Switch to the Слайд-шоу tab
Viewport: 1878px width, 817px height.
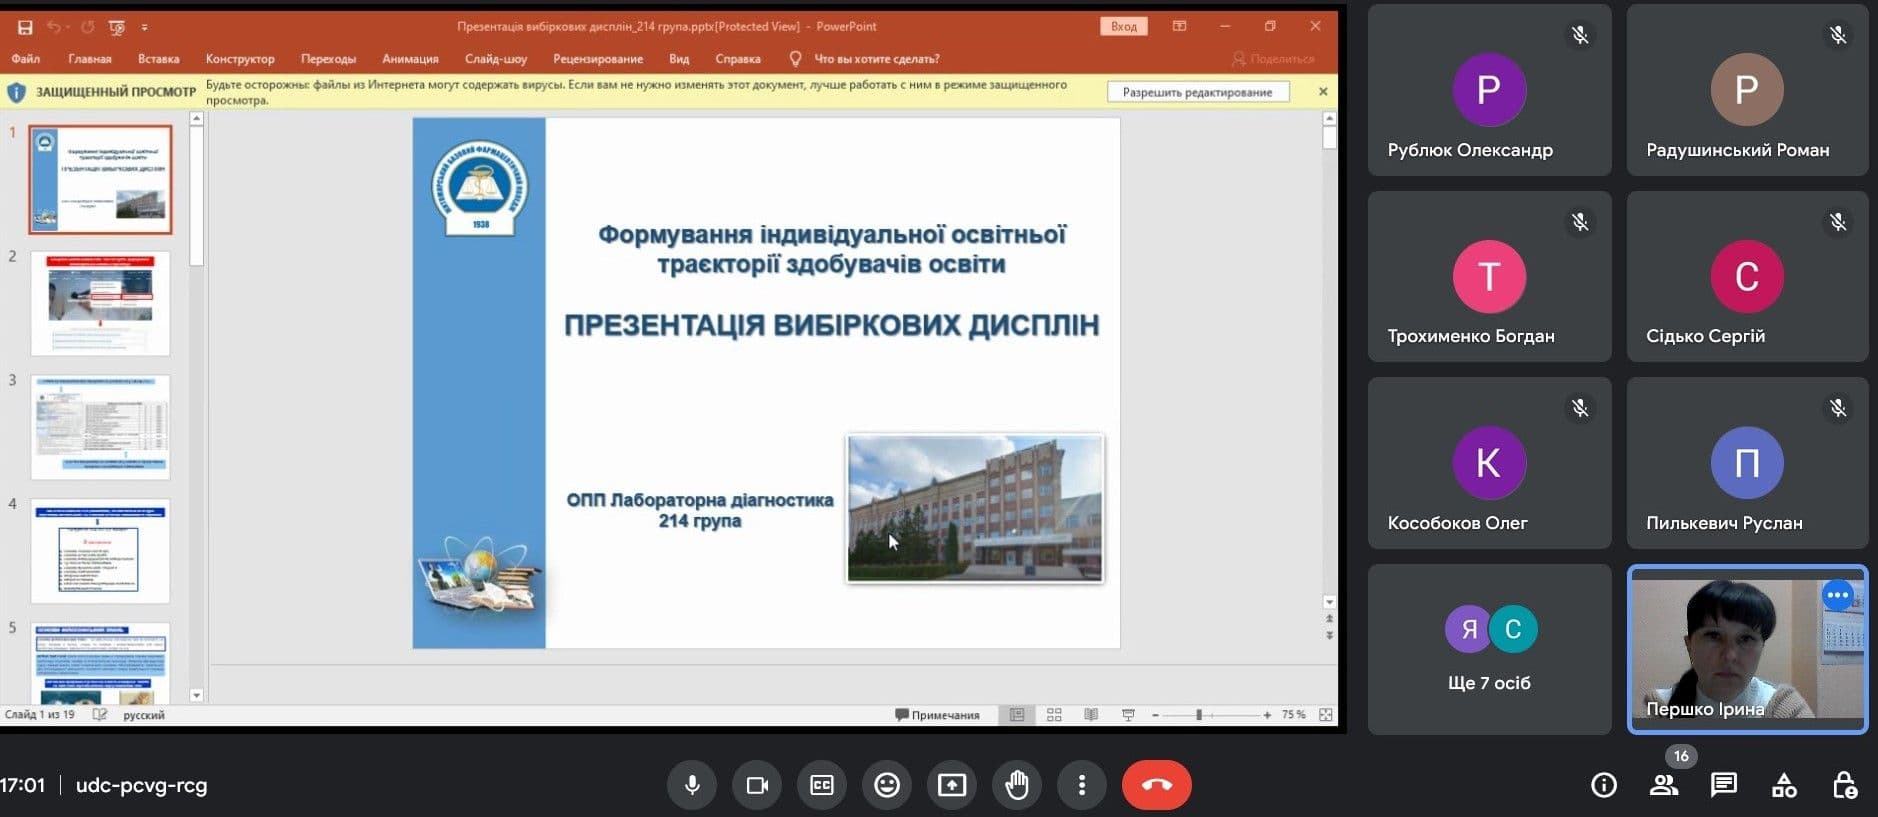[x=496, y=59]
